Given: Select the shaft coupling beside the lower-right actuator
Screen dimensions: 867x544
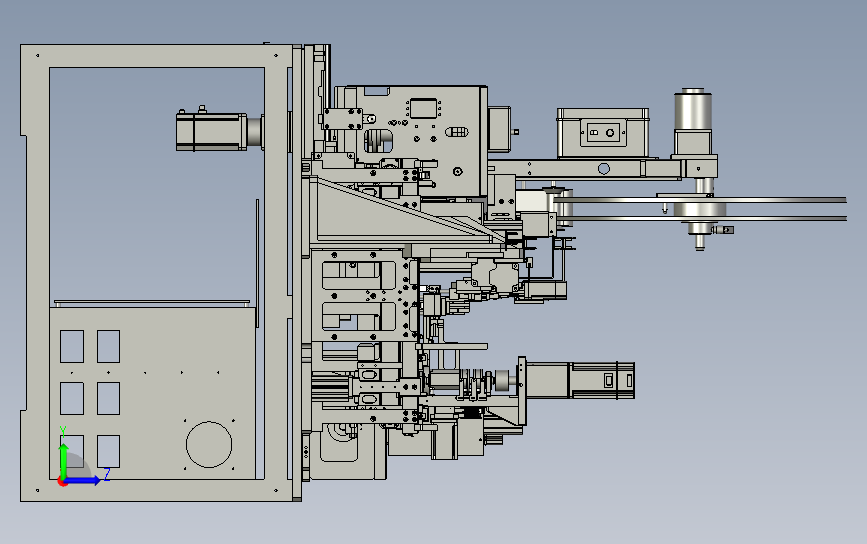Looking at the screenshot, I should [x=503, y=380].
